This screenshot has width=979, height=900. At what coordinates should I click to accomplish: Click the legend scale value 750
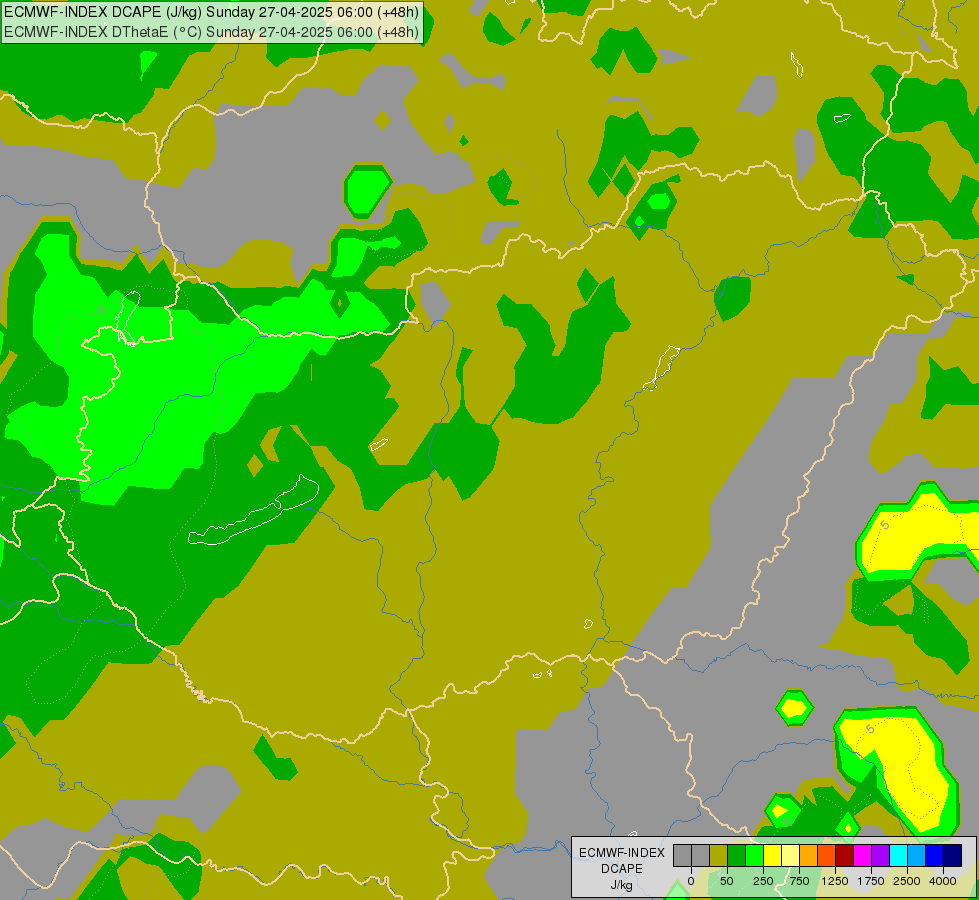tap(799, 881)
